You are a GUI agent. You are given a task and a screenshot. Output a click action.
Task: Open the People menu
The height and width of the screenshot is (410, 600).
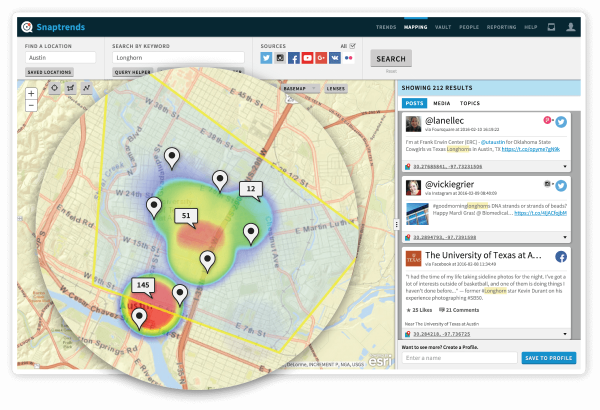(x=469, y=27)
